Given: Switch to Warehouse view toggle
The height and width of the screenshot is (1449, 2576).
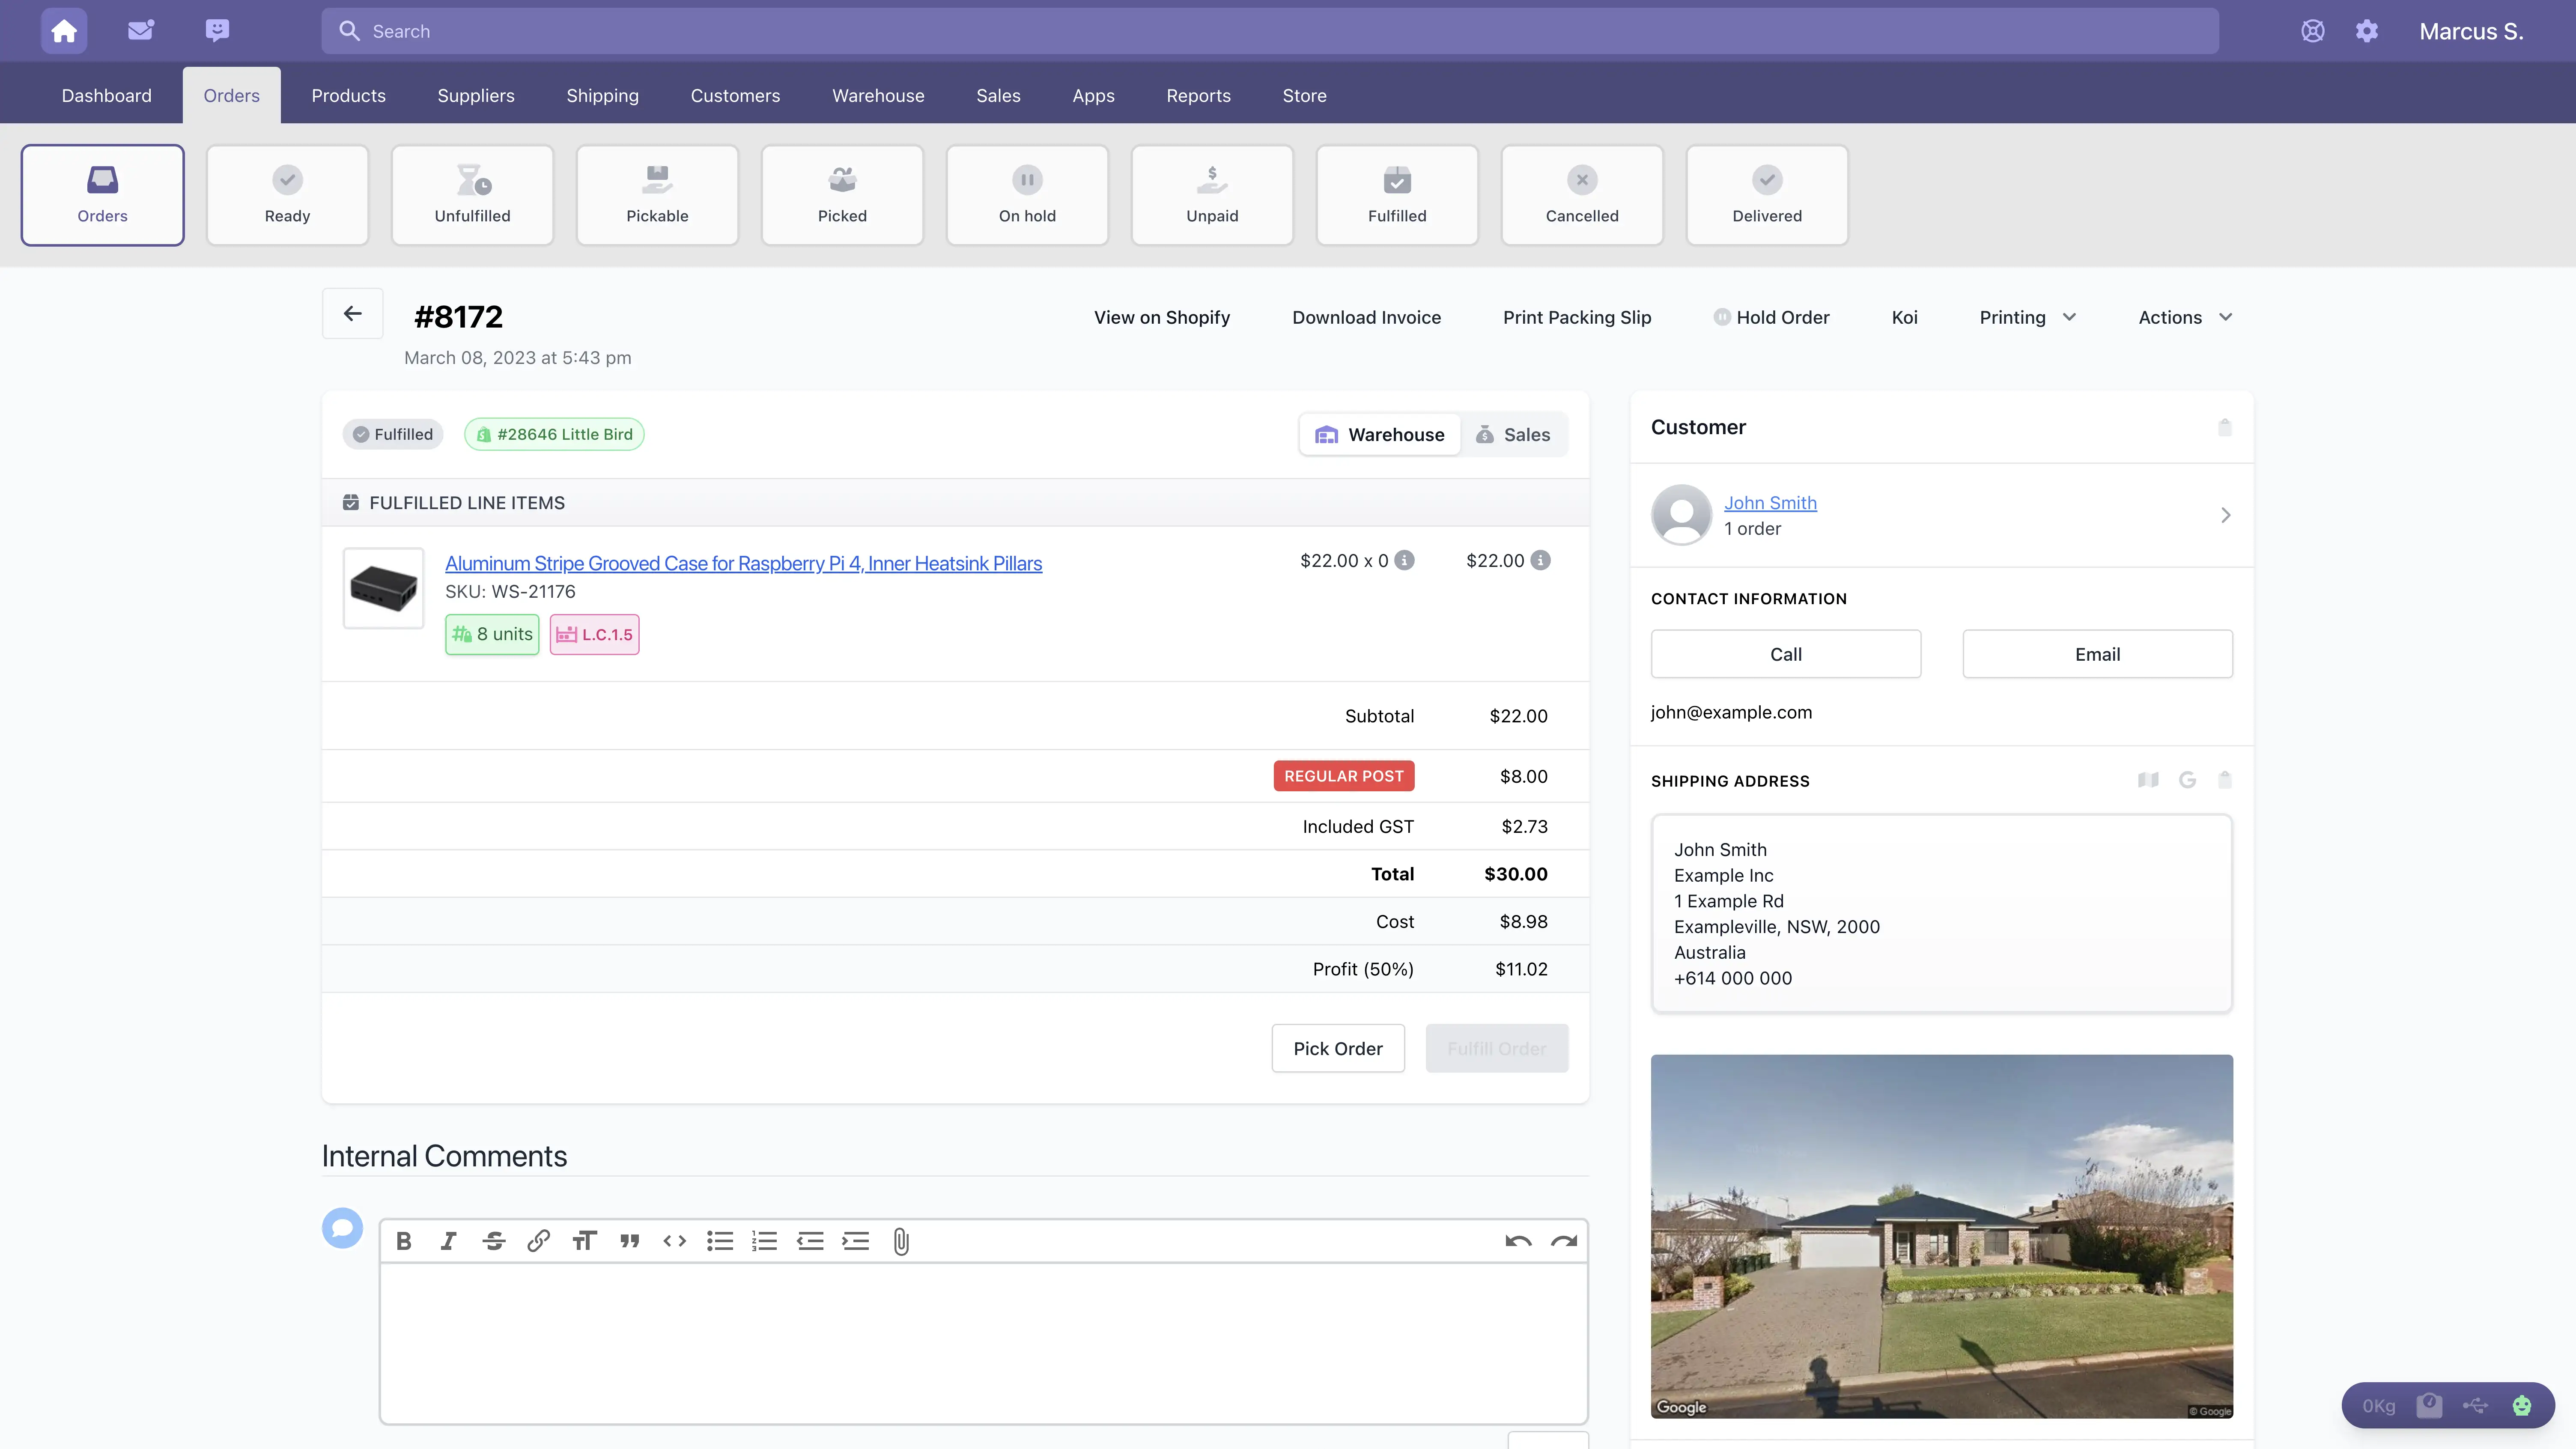Looking at the screenshot, I should click(x=1380, y=435).
